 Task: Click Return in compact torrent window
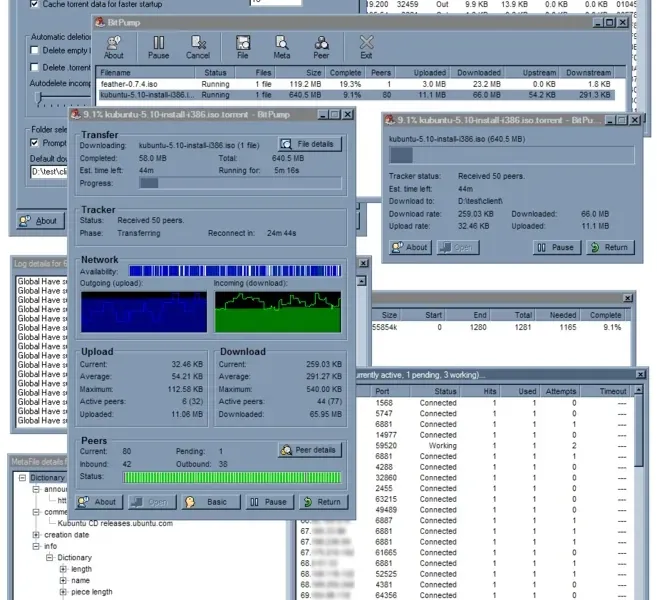pos(610,247)
